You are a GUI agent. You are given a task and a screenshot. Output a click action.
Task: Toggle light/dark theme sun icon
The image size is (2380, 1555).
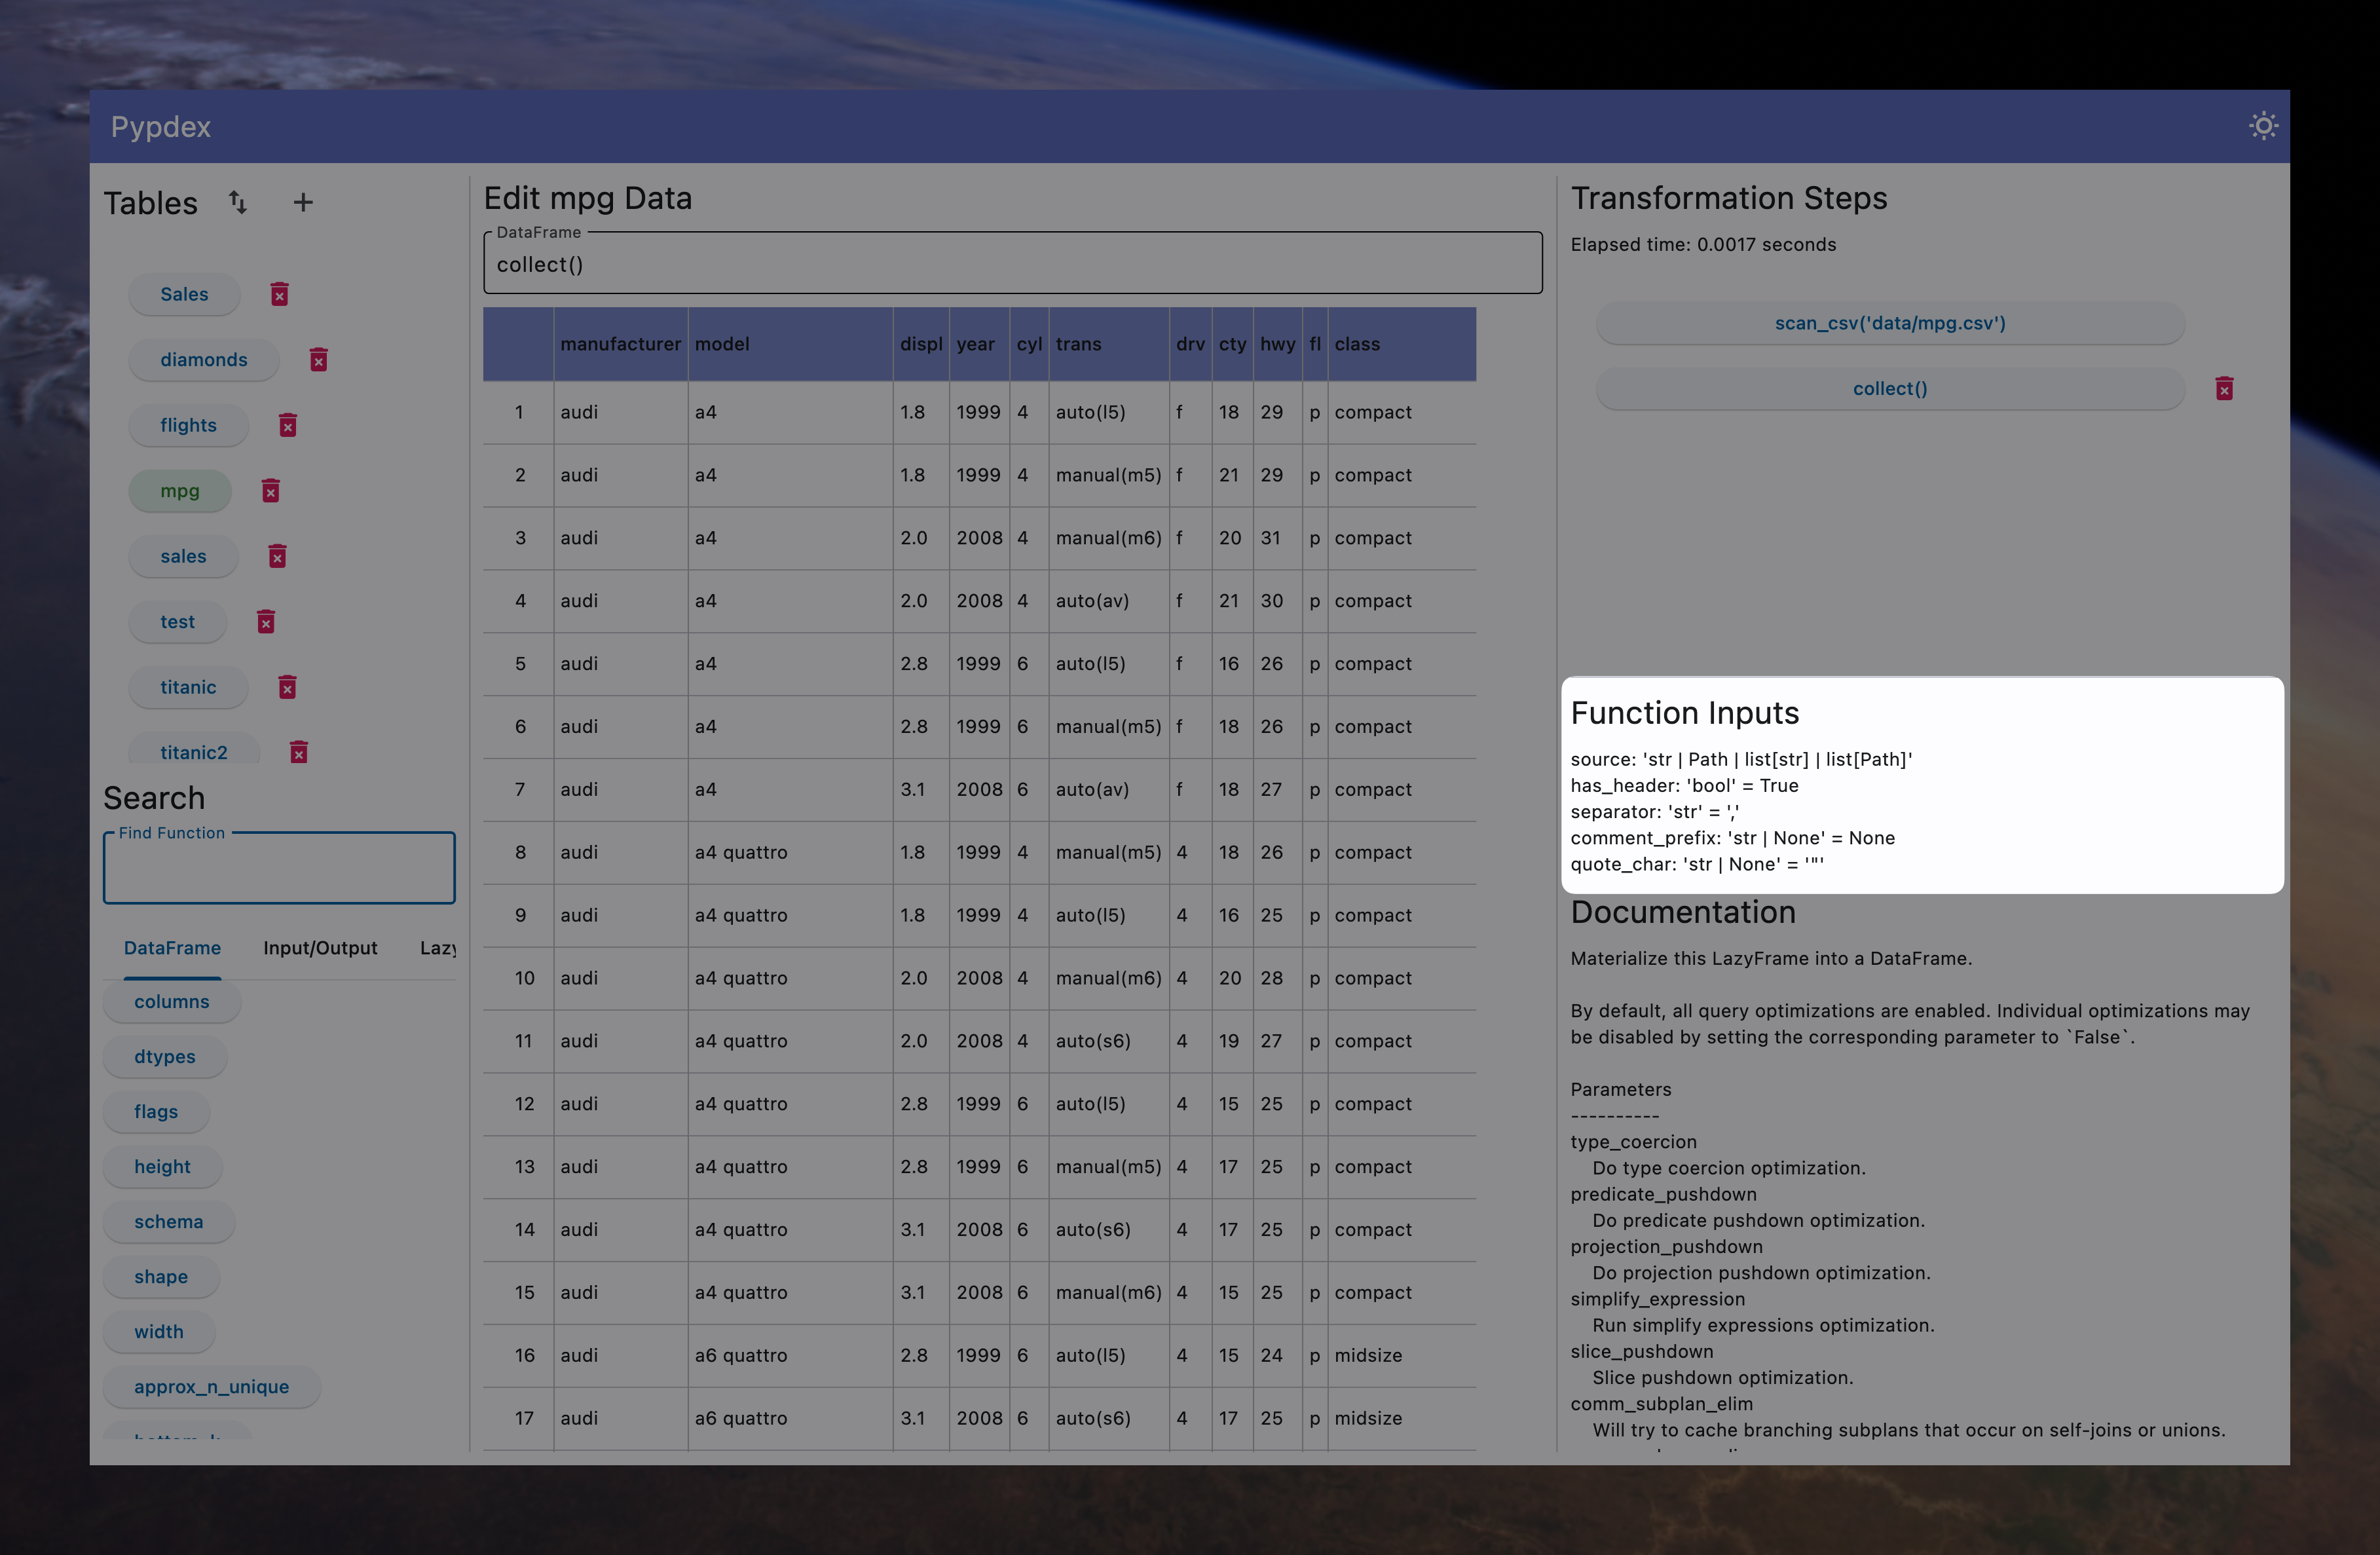coord(2263,126)
